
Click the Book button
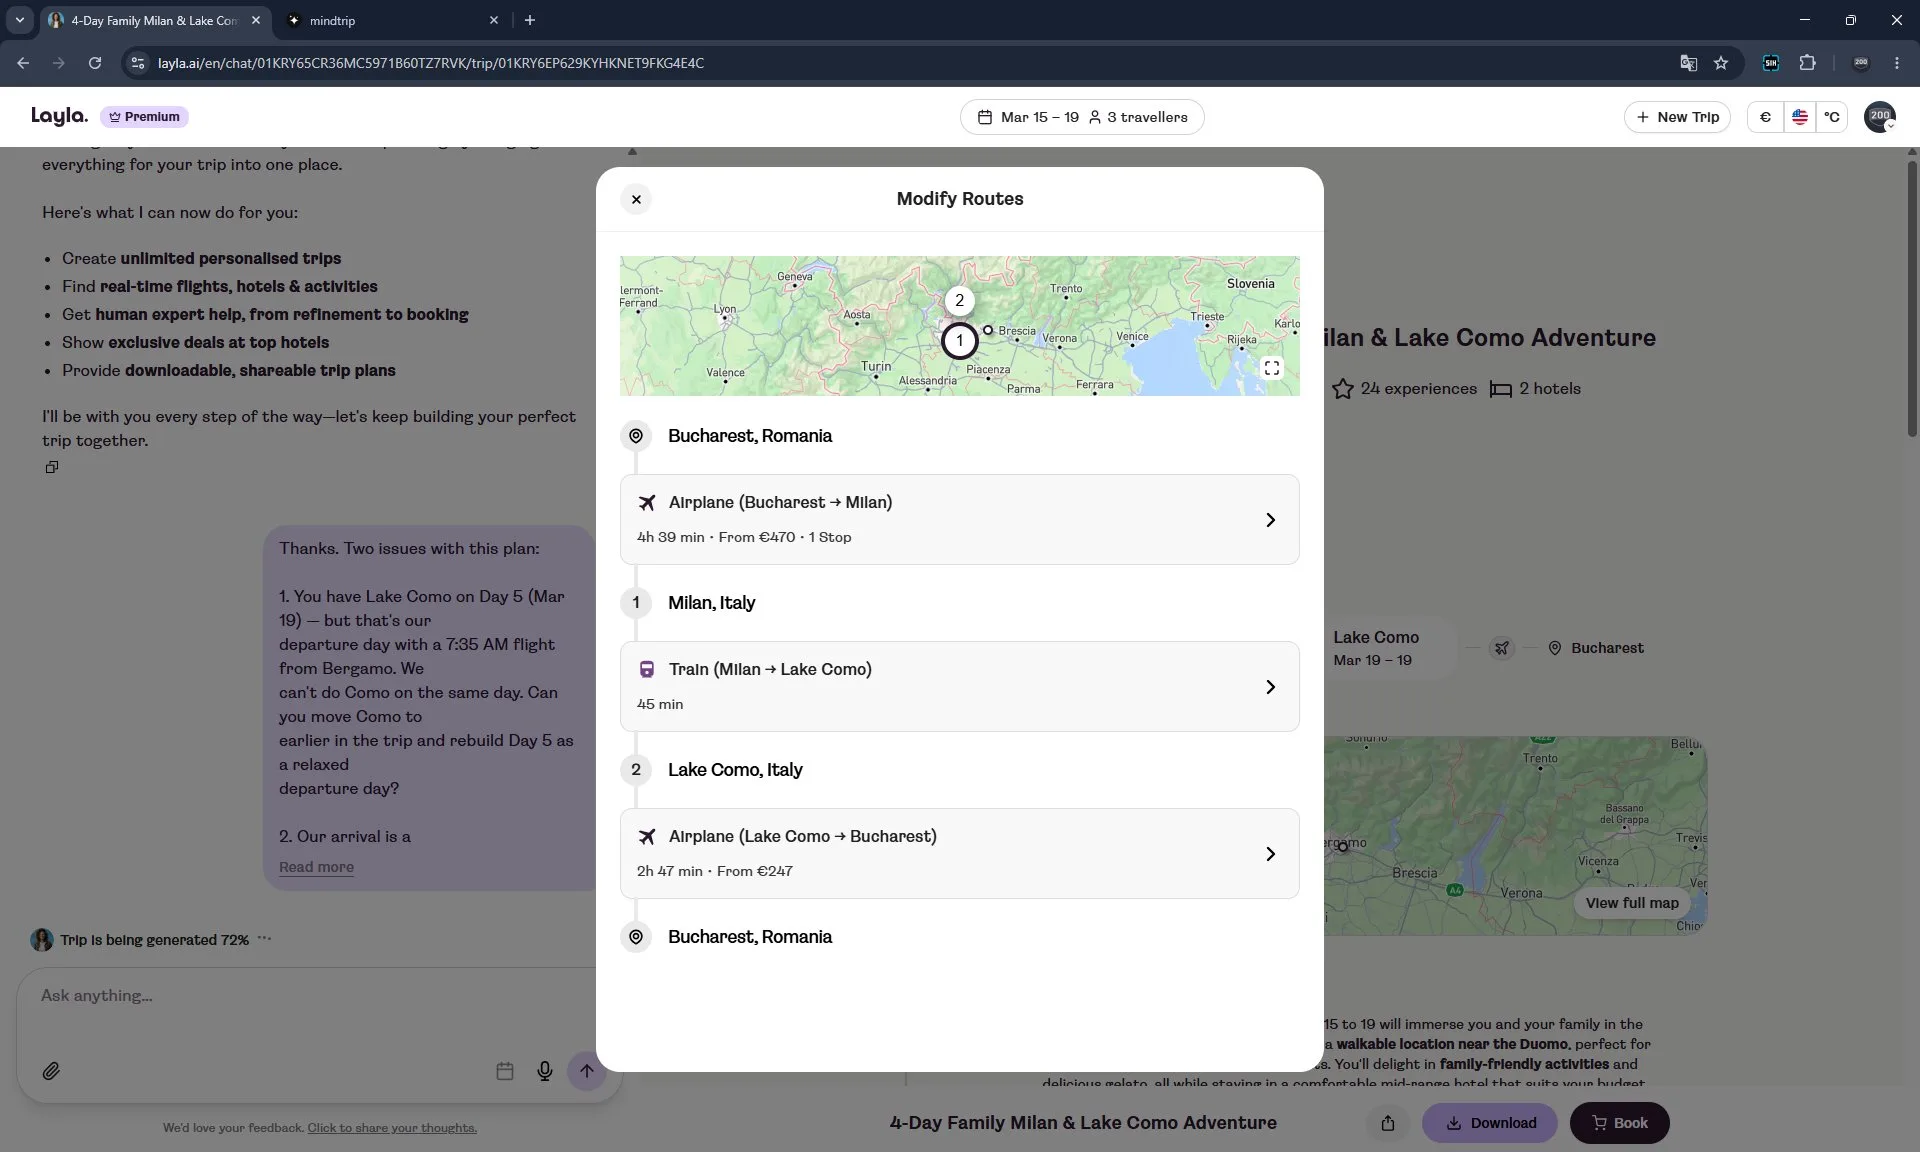click(1619, 1123)
